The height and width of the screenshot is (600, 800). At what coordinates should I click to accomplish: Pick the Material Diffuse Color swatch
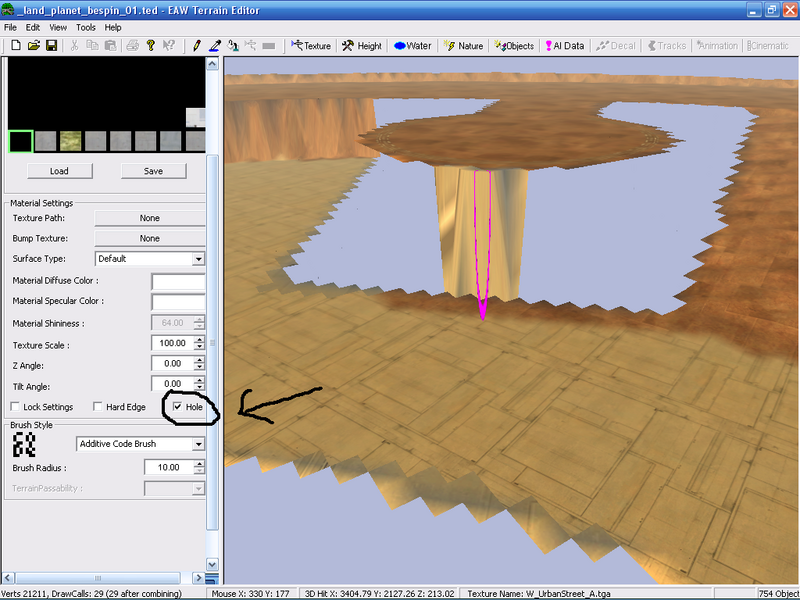tap(178, 281)
